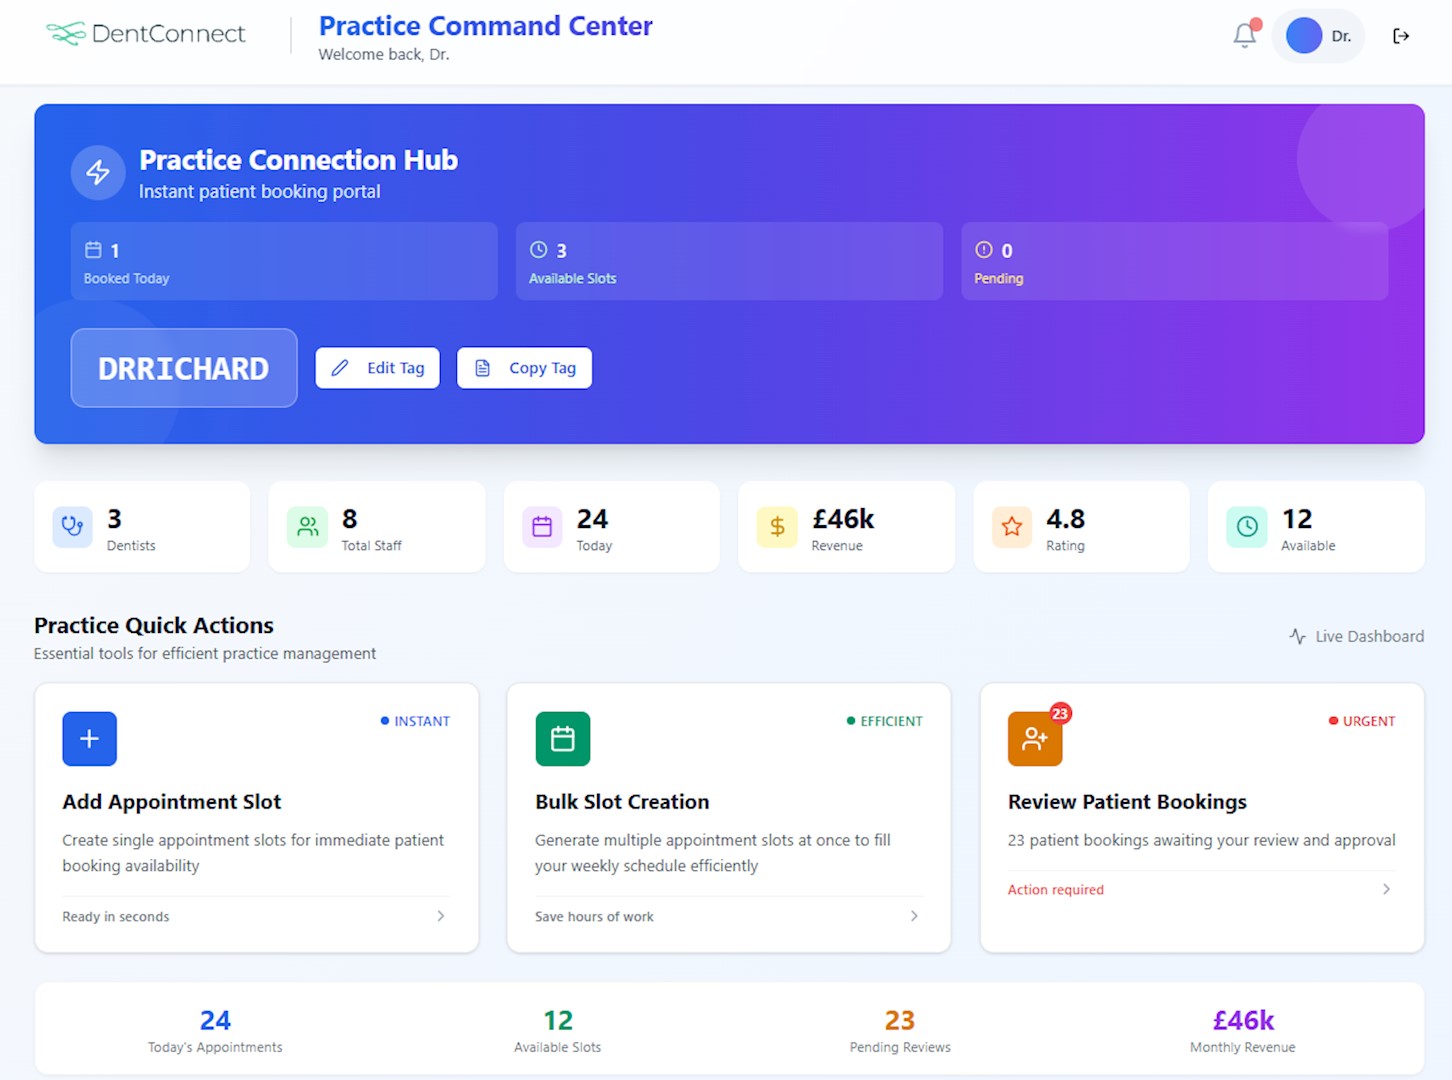The image size is (1452, 1080).
Task: Click the 23 Pending Reviews summary
Action: point(900,1030)
